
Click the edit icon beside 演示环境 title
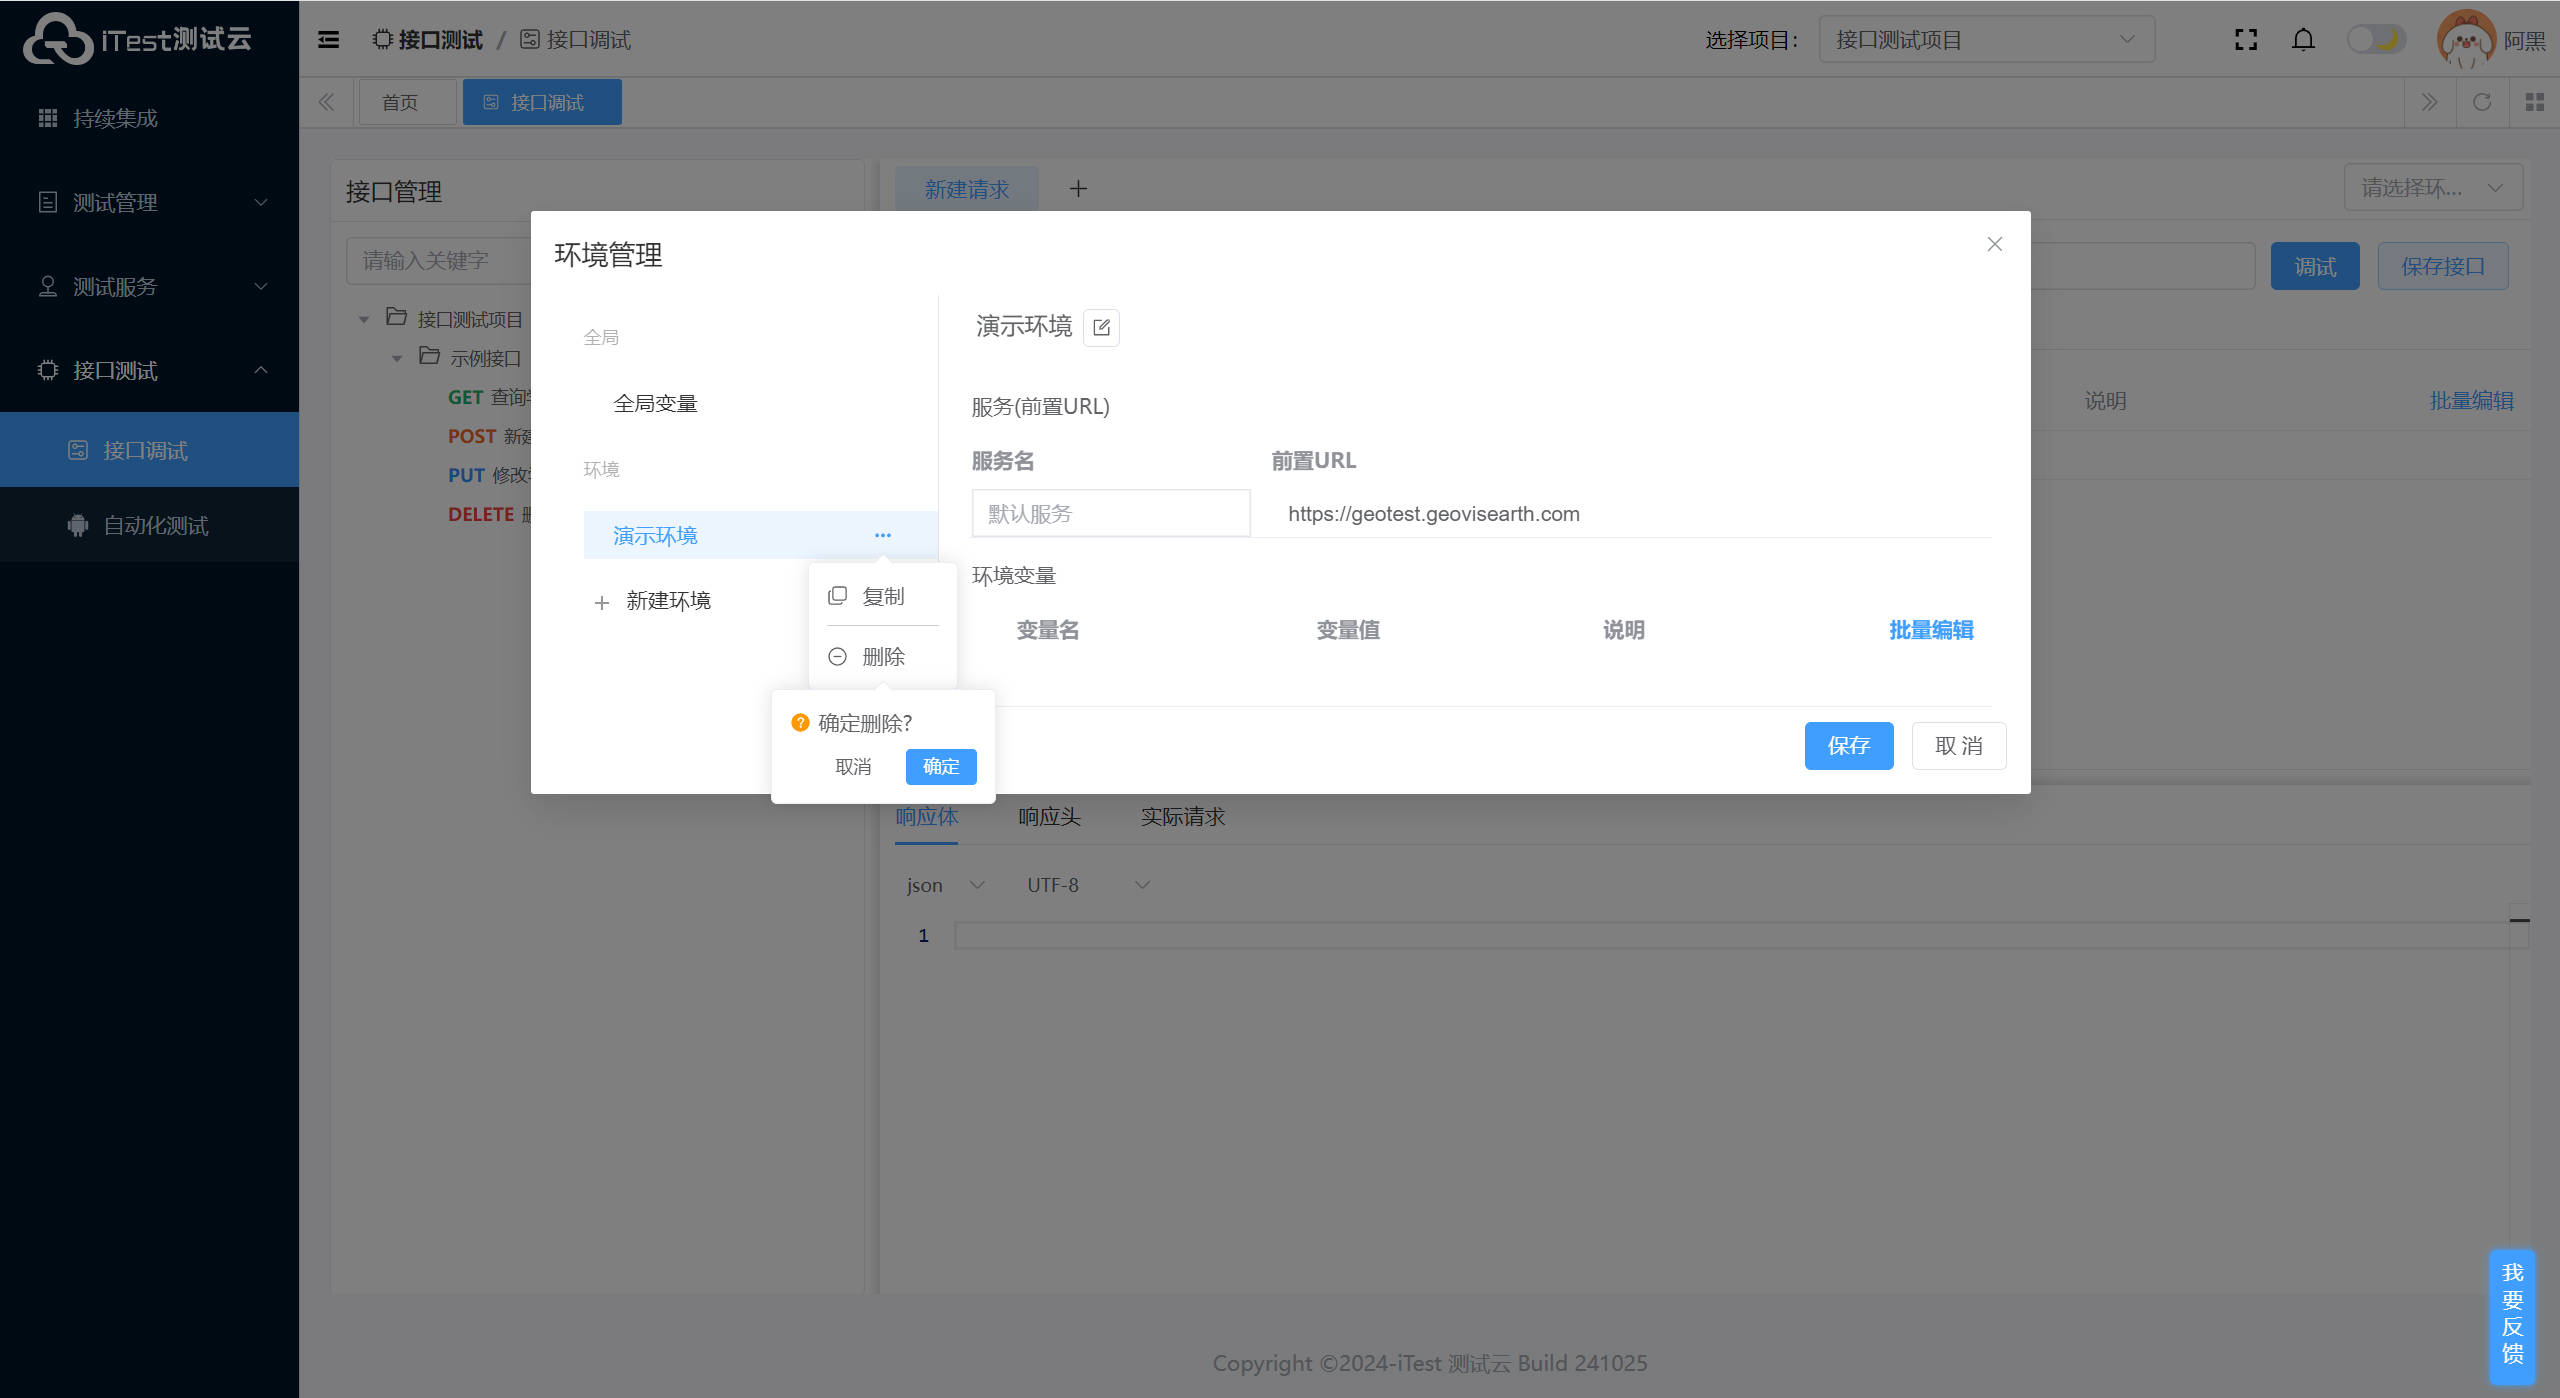point(1101,327)
